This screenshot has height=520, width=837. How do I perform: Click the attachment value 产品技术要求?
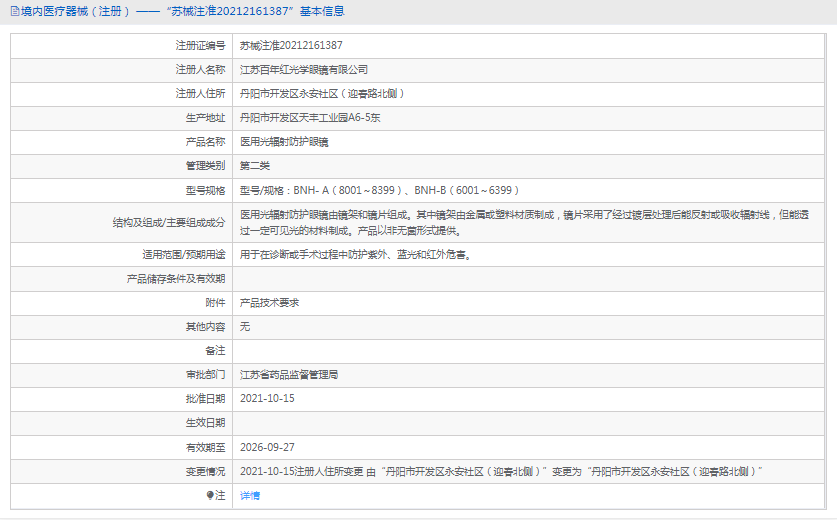point(270,302)
